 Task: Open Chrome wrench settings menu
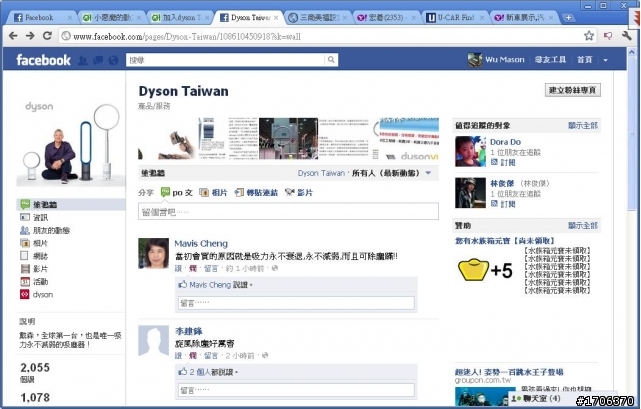(x=627, y=36)
